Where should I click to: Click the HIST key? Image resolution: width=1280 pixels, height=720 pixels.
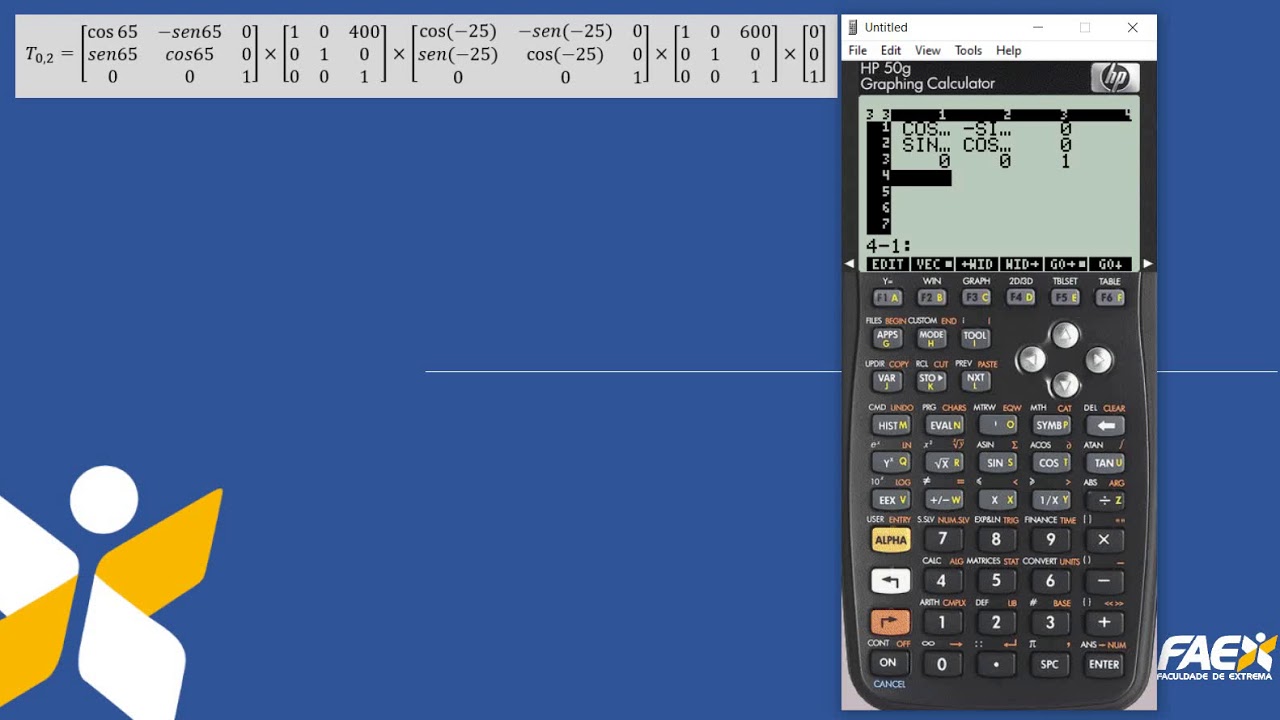point(890,425)
